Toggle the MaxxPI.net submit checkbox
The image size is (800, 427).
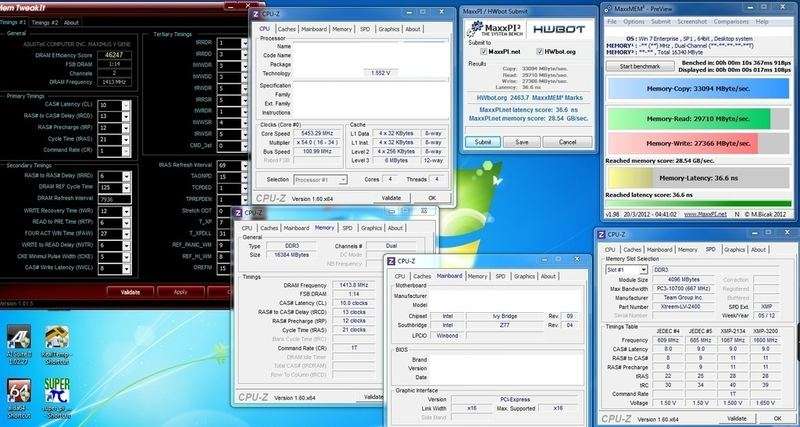click(484, 52)
